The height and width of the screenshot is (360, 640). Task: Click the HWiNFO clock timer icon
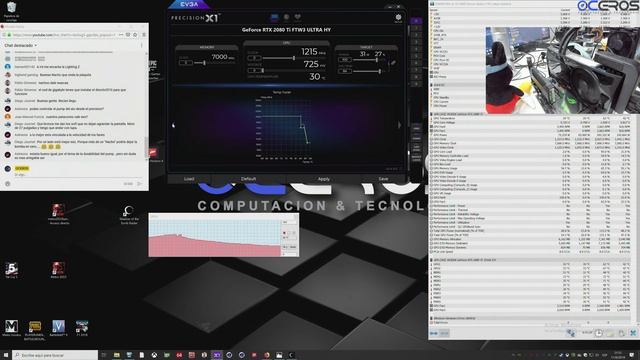click(598, 333)
